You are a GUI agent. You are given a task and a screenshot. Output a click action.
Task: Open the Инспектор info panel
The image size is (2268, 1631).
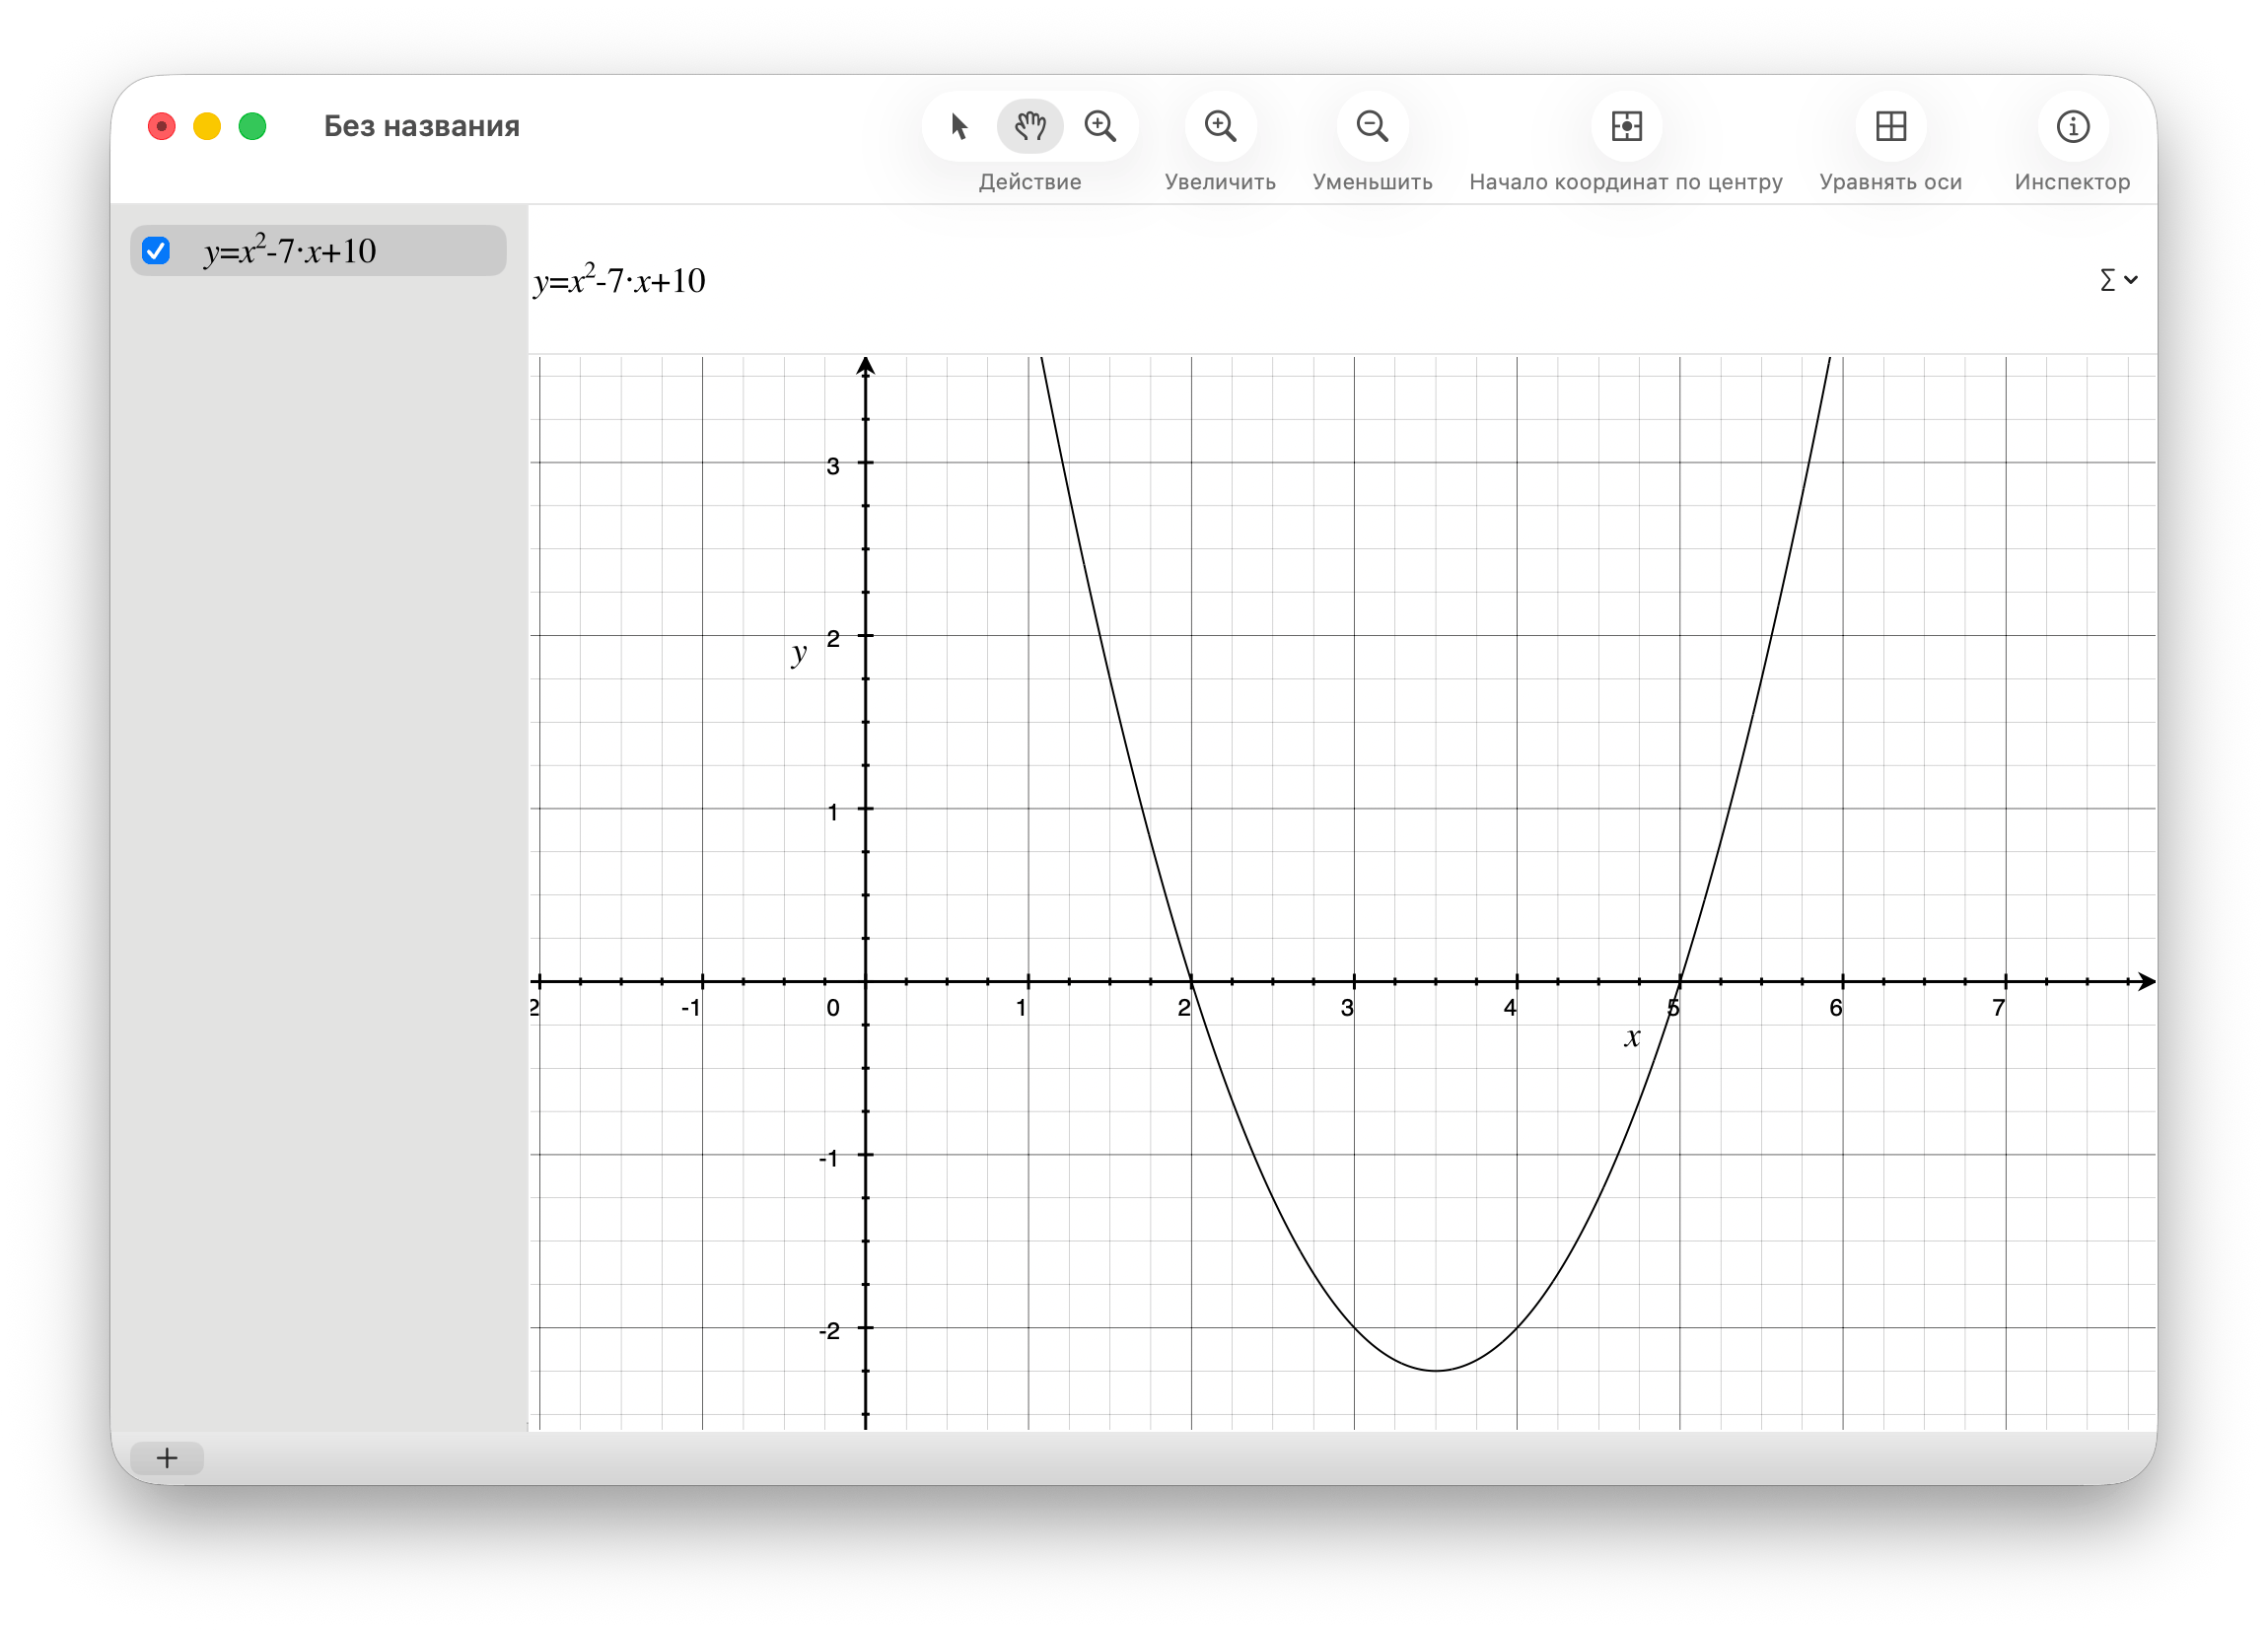(2072, 126)
